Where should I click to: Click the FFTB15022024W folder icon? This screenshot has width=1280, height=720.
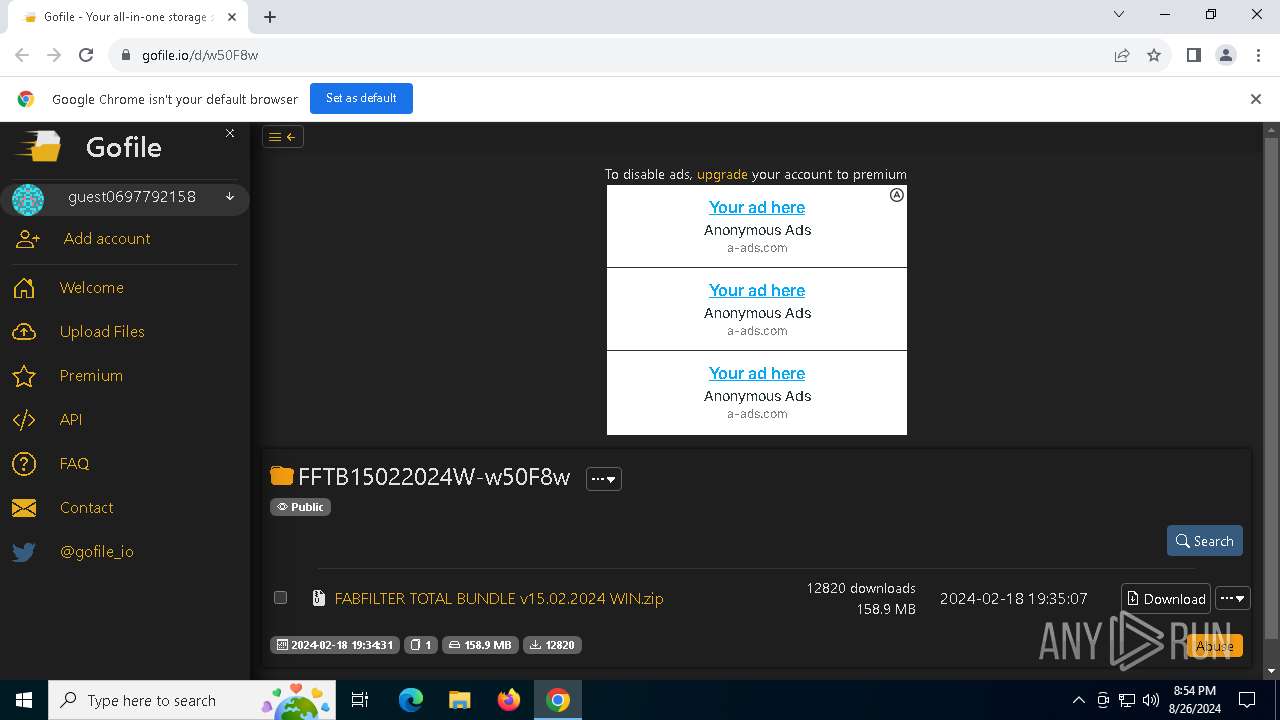pos(282,476)
